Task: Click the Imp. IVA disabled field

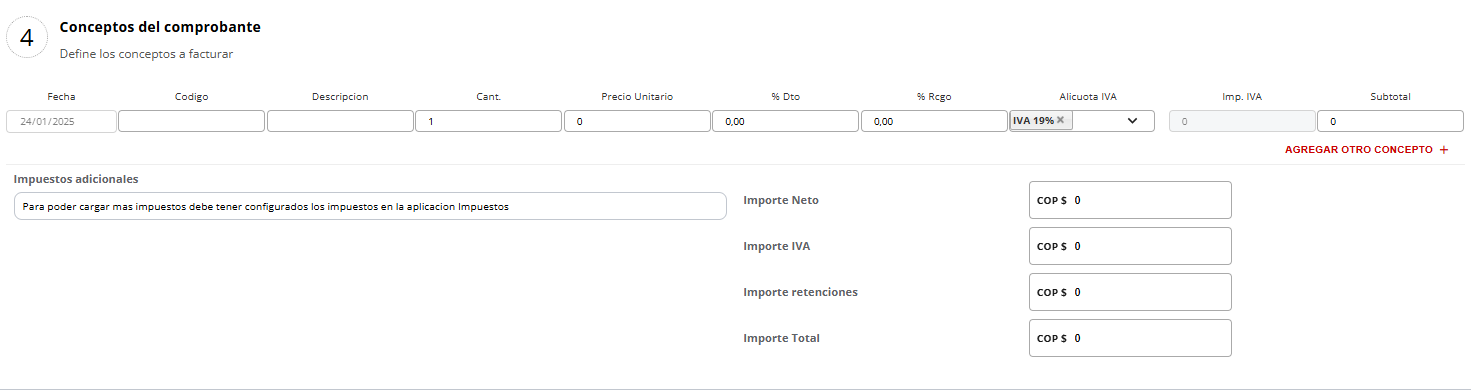Action: point(1242,121)
